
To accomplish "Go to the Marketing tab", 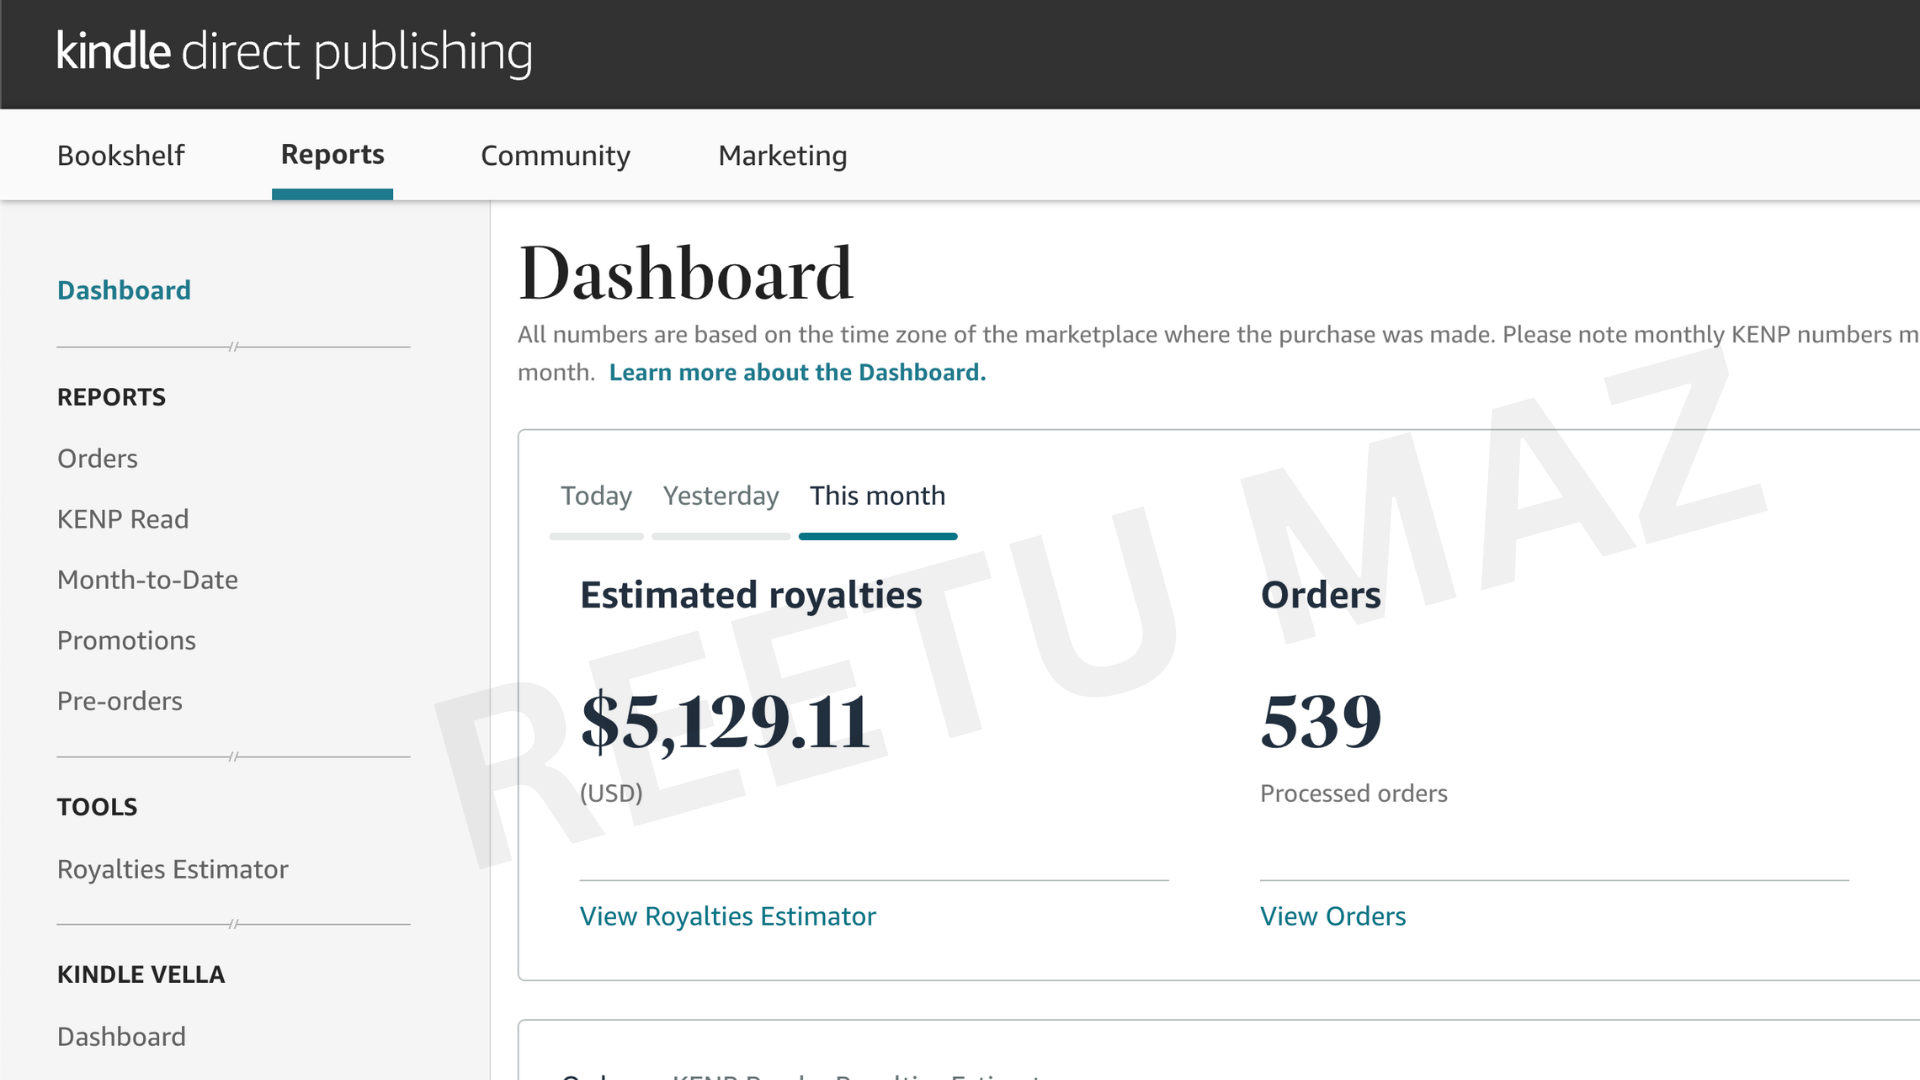I will click(x=782, y=155).
